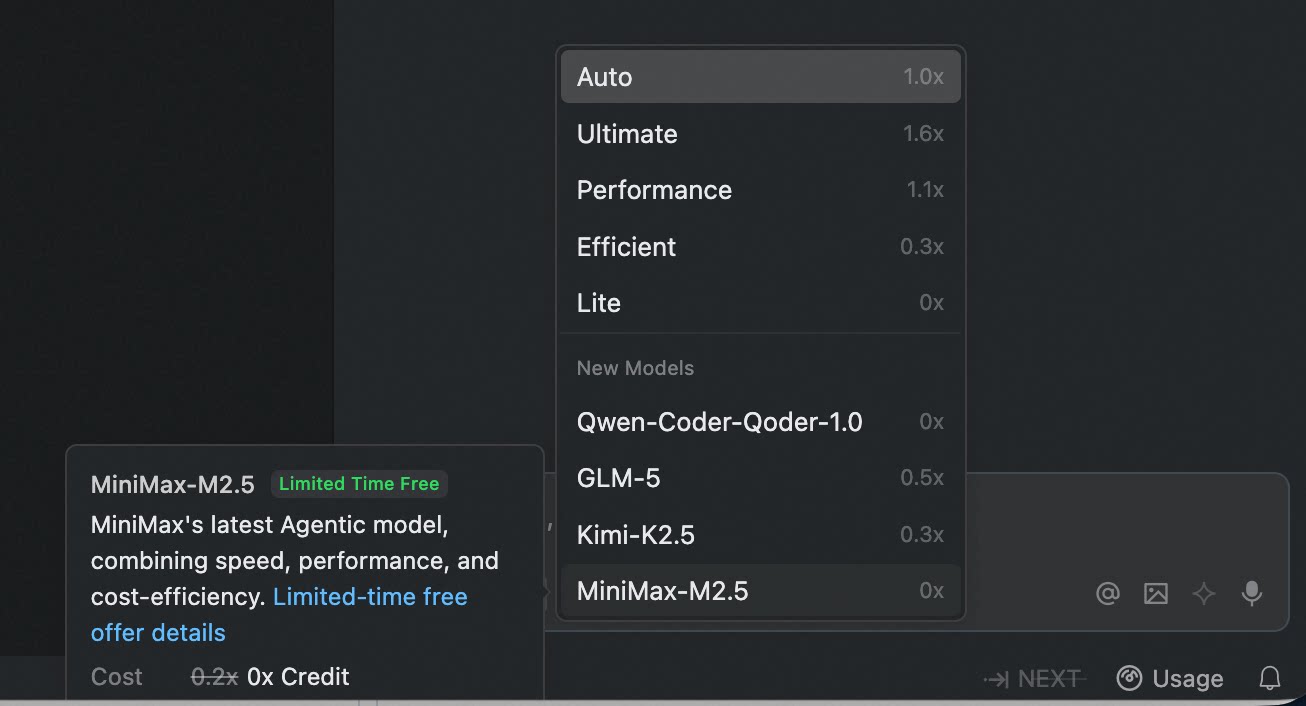Click the Usage gauge icon
1306x706 pixels.
1129,679
